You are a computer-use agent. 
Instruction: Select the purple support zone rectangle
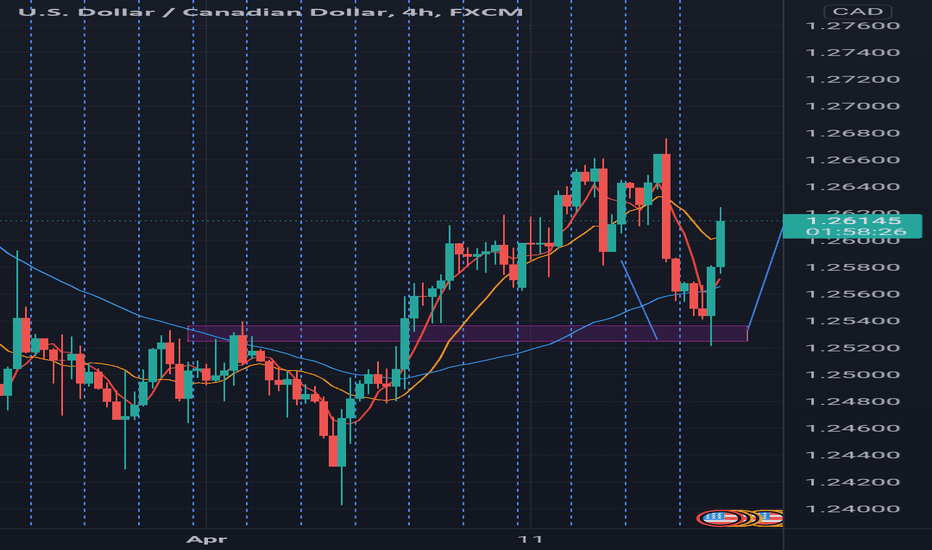[467, 334]
